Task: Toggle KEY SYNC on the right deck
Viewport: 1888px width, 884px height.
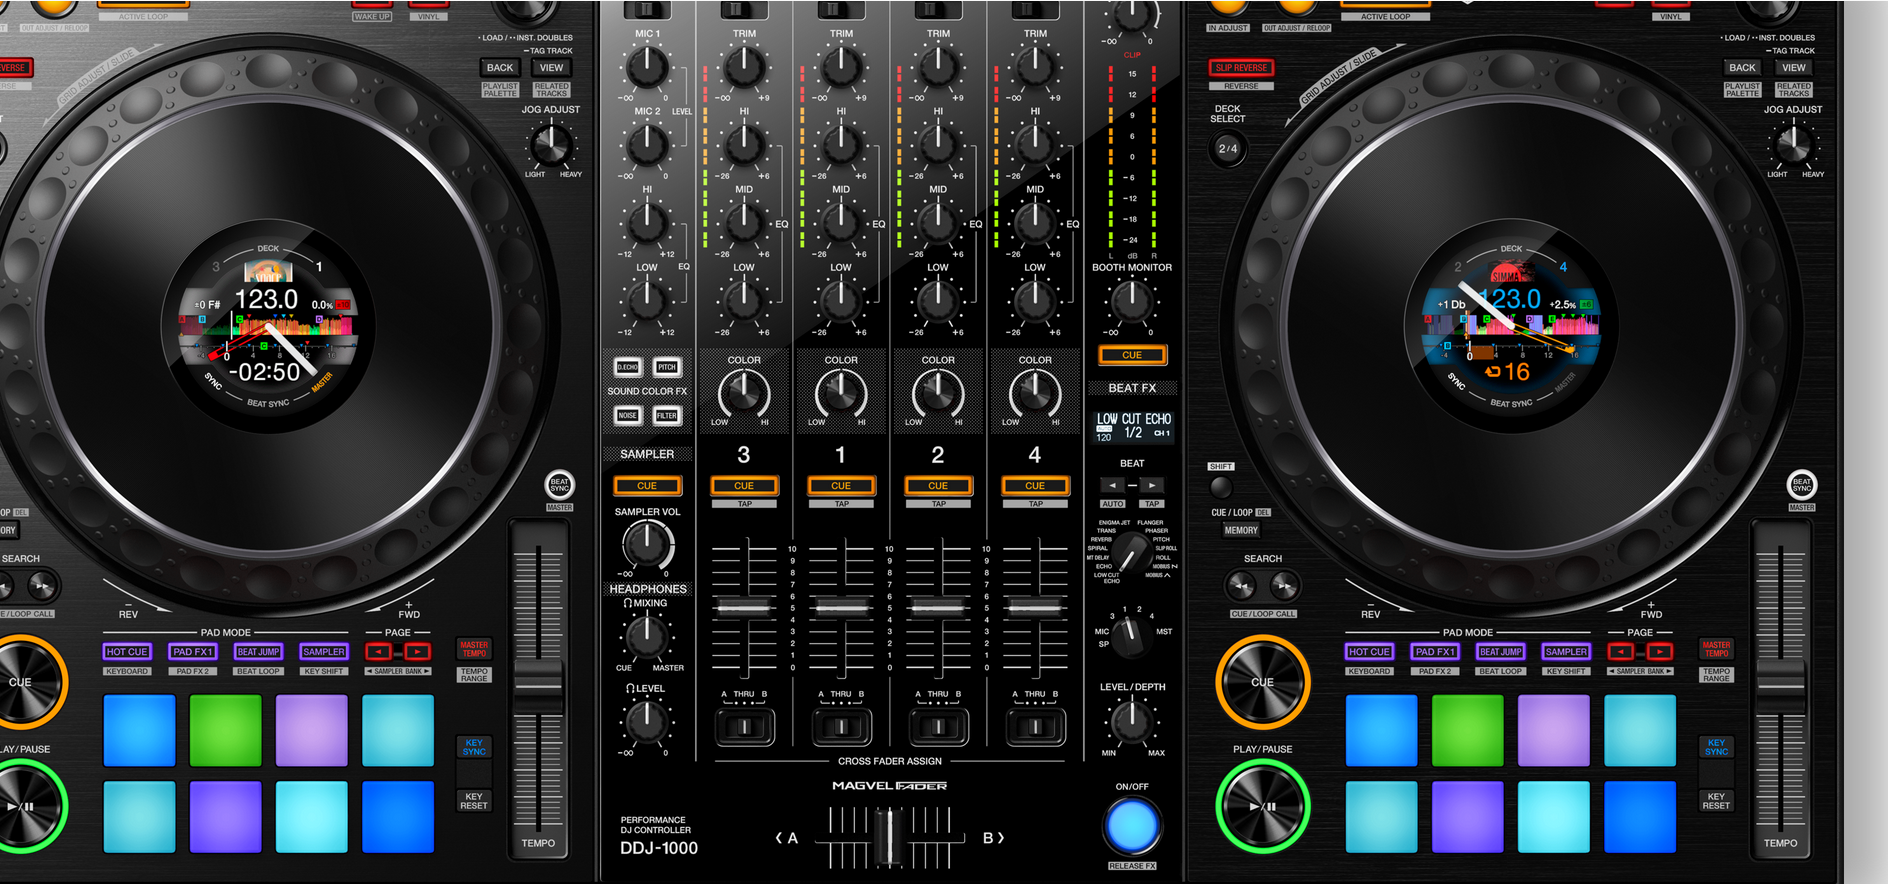Action: [1716, 747]
